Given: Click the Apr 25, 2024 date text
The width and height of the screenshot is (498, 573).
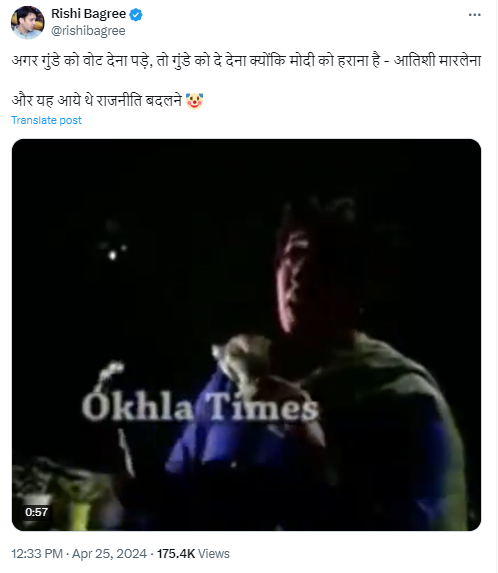Looking at the screenshot, I should coord(109,554).
